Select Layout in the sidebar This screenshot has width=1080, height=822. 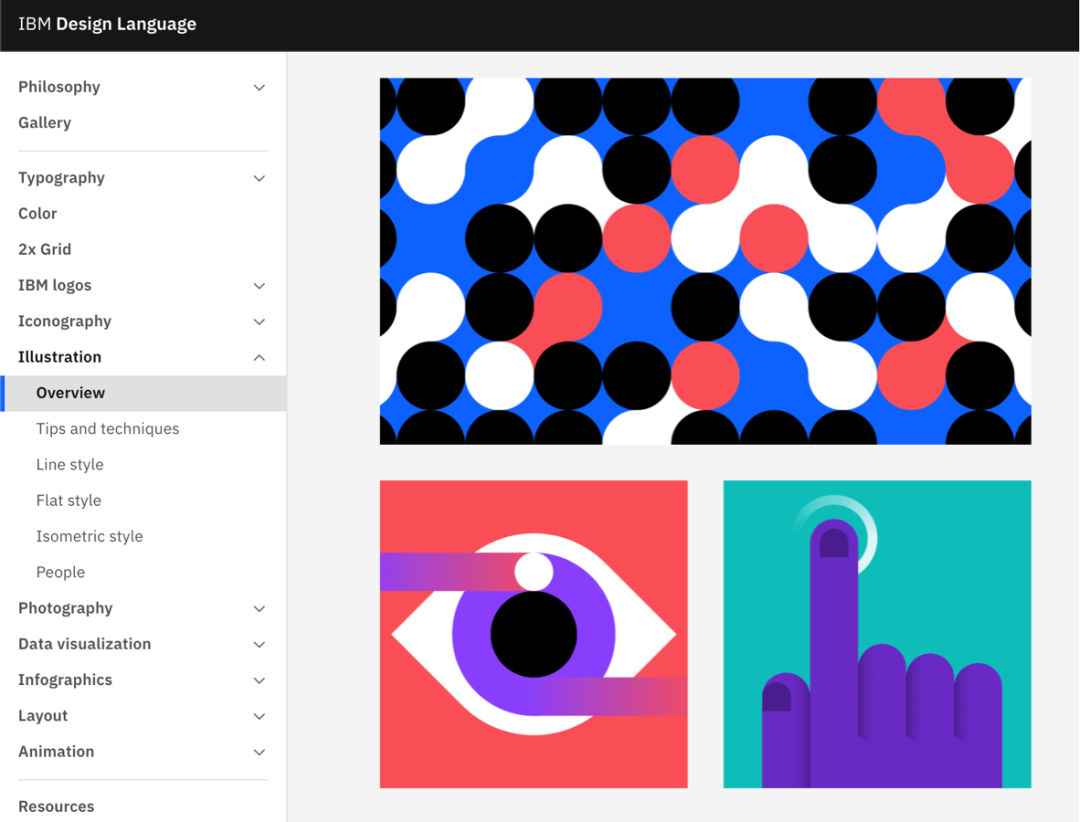(43, 715)
